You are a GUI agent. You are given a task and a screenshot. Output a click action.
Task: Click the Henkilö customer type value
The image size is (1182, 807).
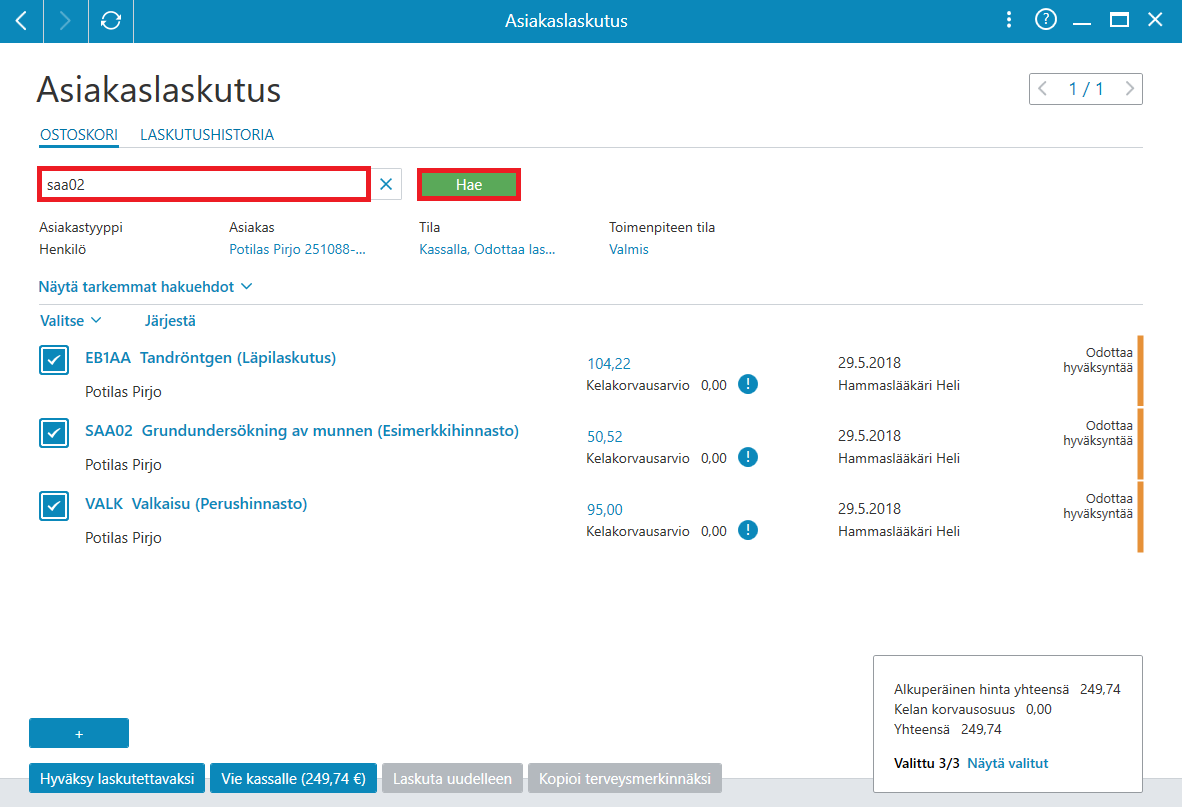(x=63, y=249)
